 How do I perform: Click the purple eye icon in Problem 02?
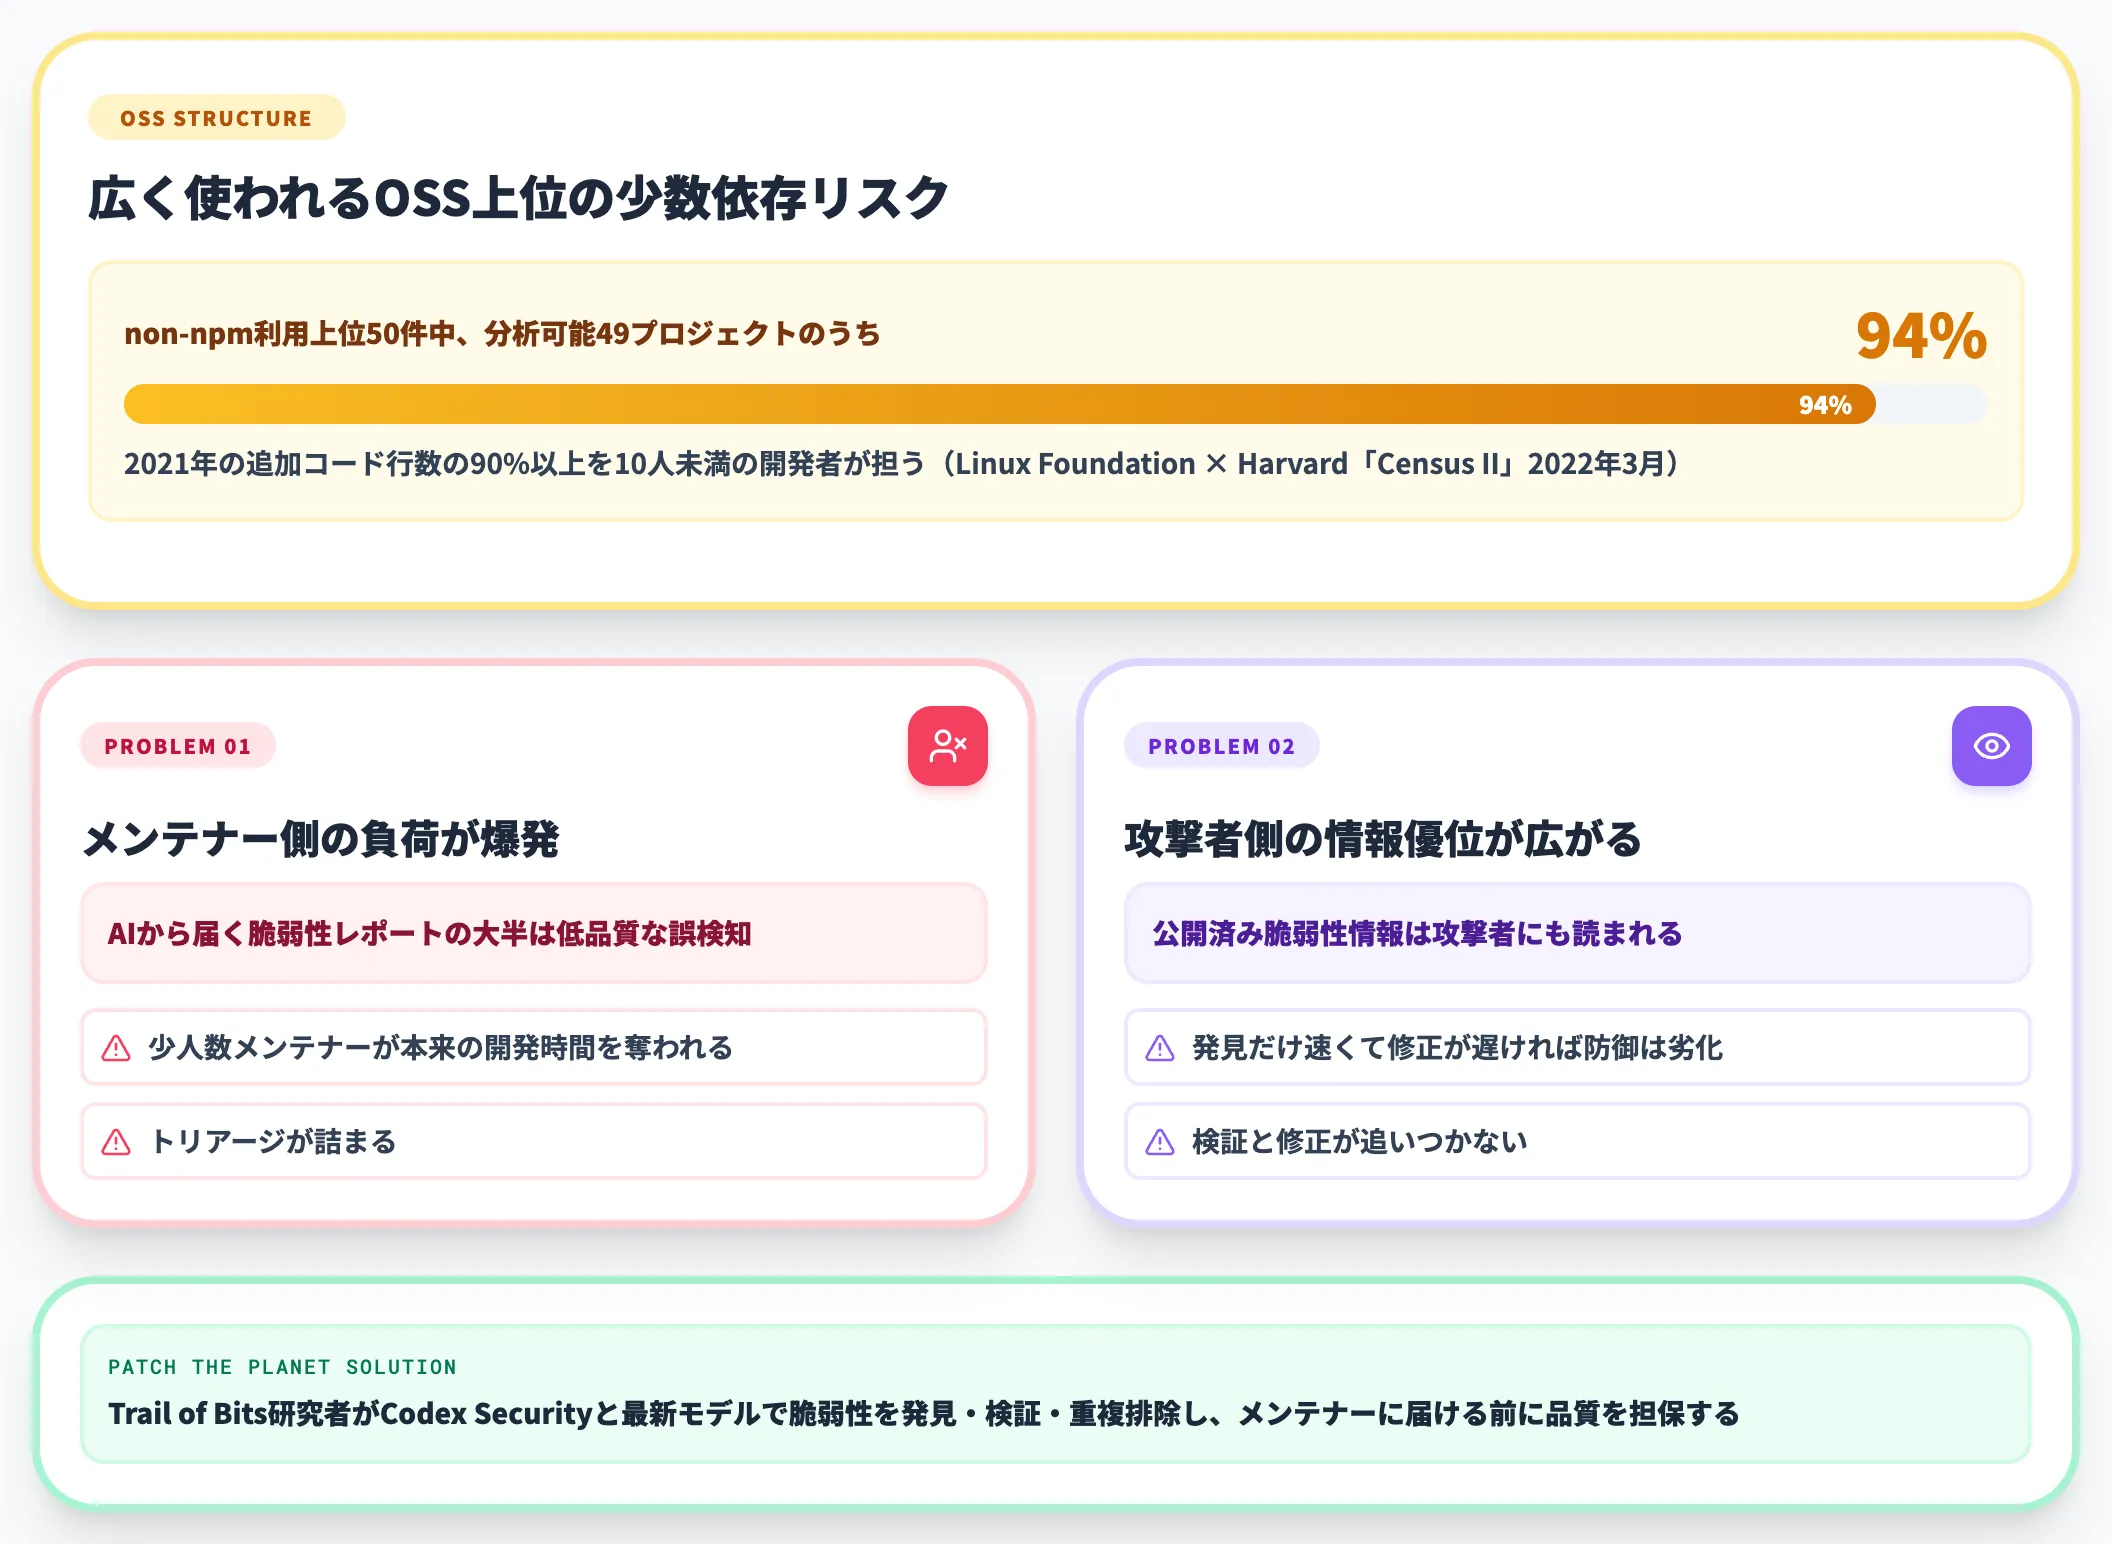coord(1991,746)
